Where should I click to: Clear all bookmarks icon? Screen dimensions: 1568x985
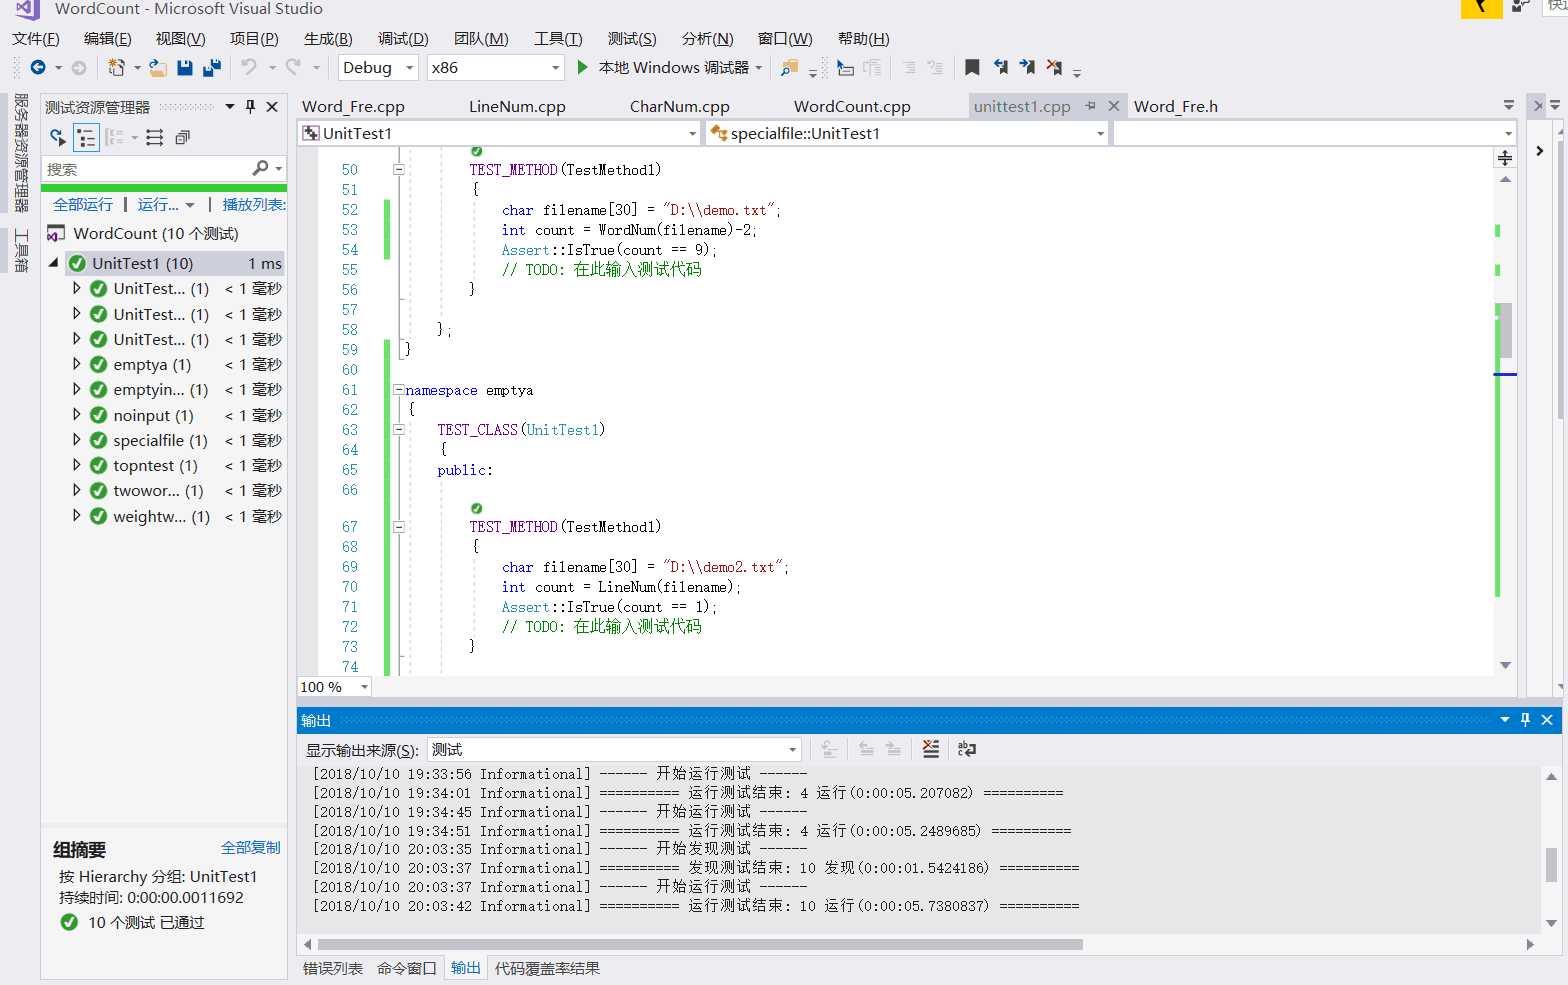[x=1054, y=67]
